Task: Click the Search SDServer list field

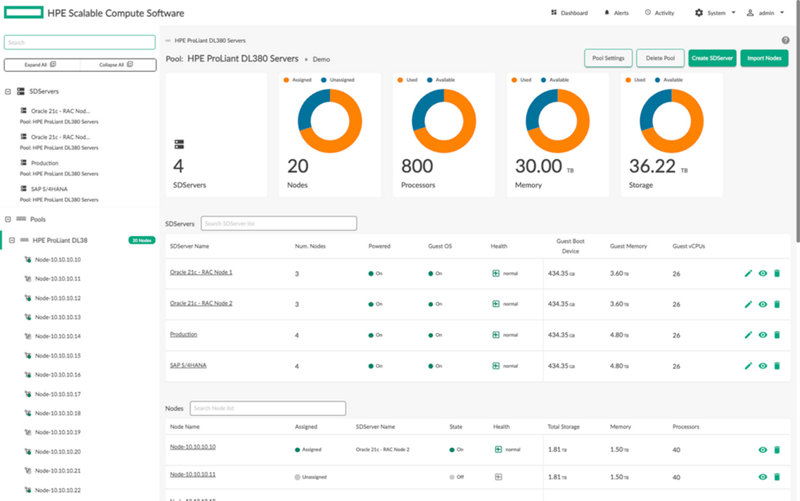Action: [279, 223]
